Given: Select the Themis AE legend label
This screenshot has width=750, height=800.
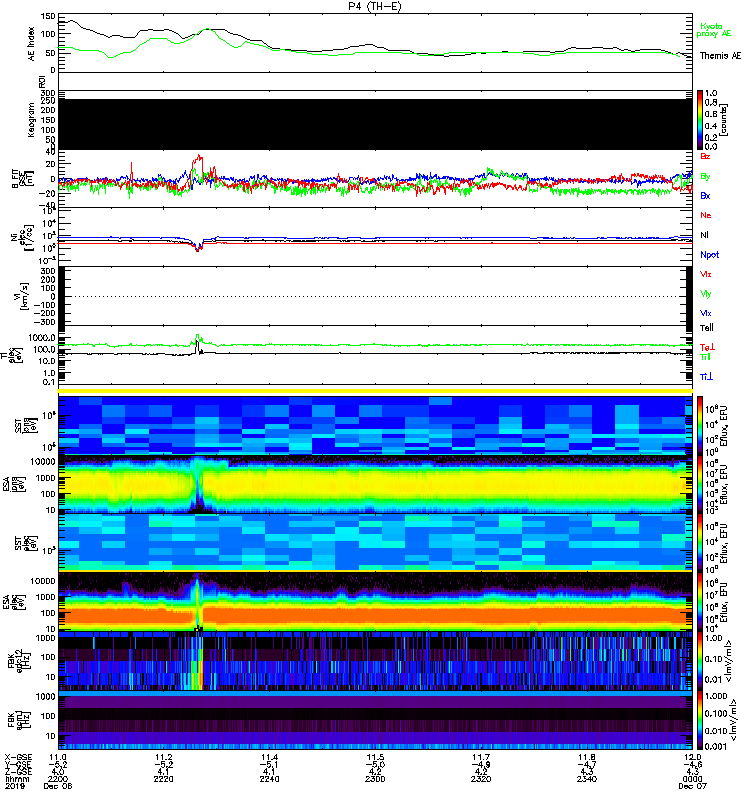Looking at the screenshot, I should (x=720, y=56).
